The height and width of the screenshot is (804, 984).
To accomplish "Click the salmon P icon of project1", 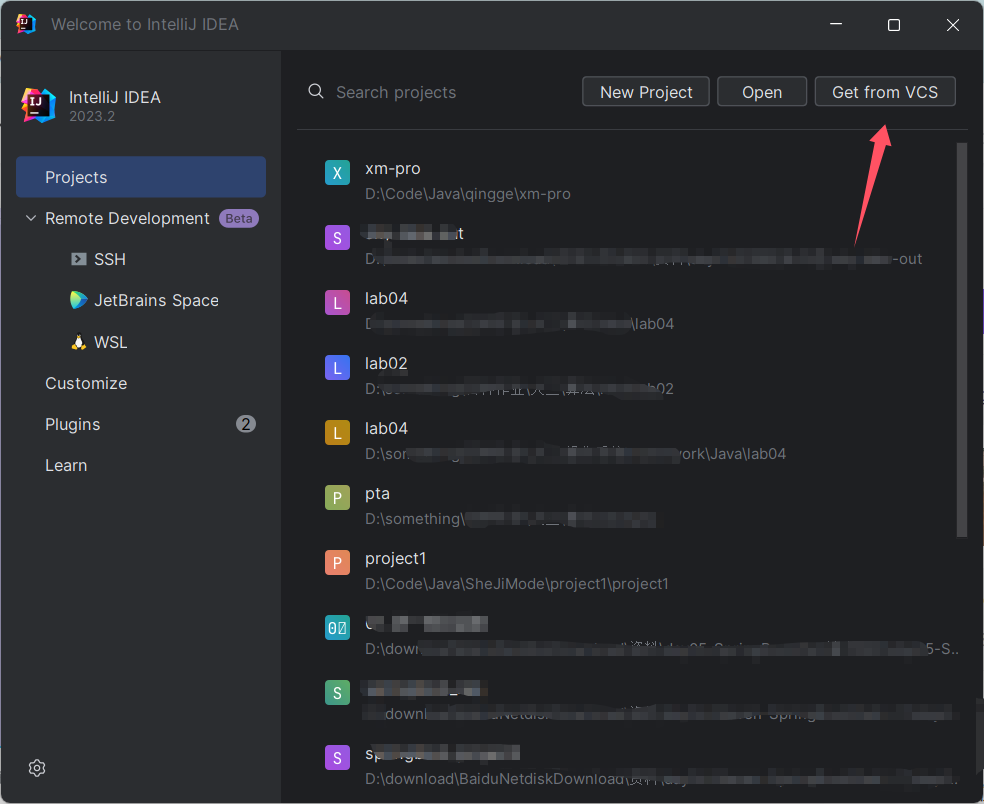I will coord(337,562).
